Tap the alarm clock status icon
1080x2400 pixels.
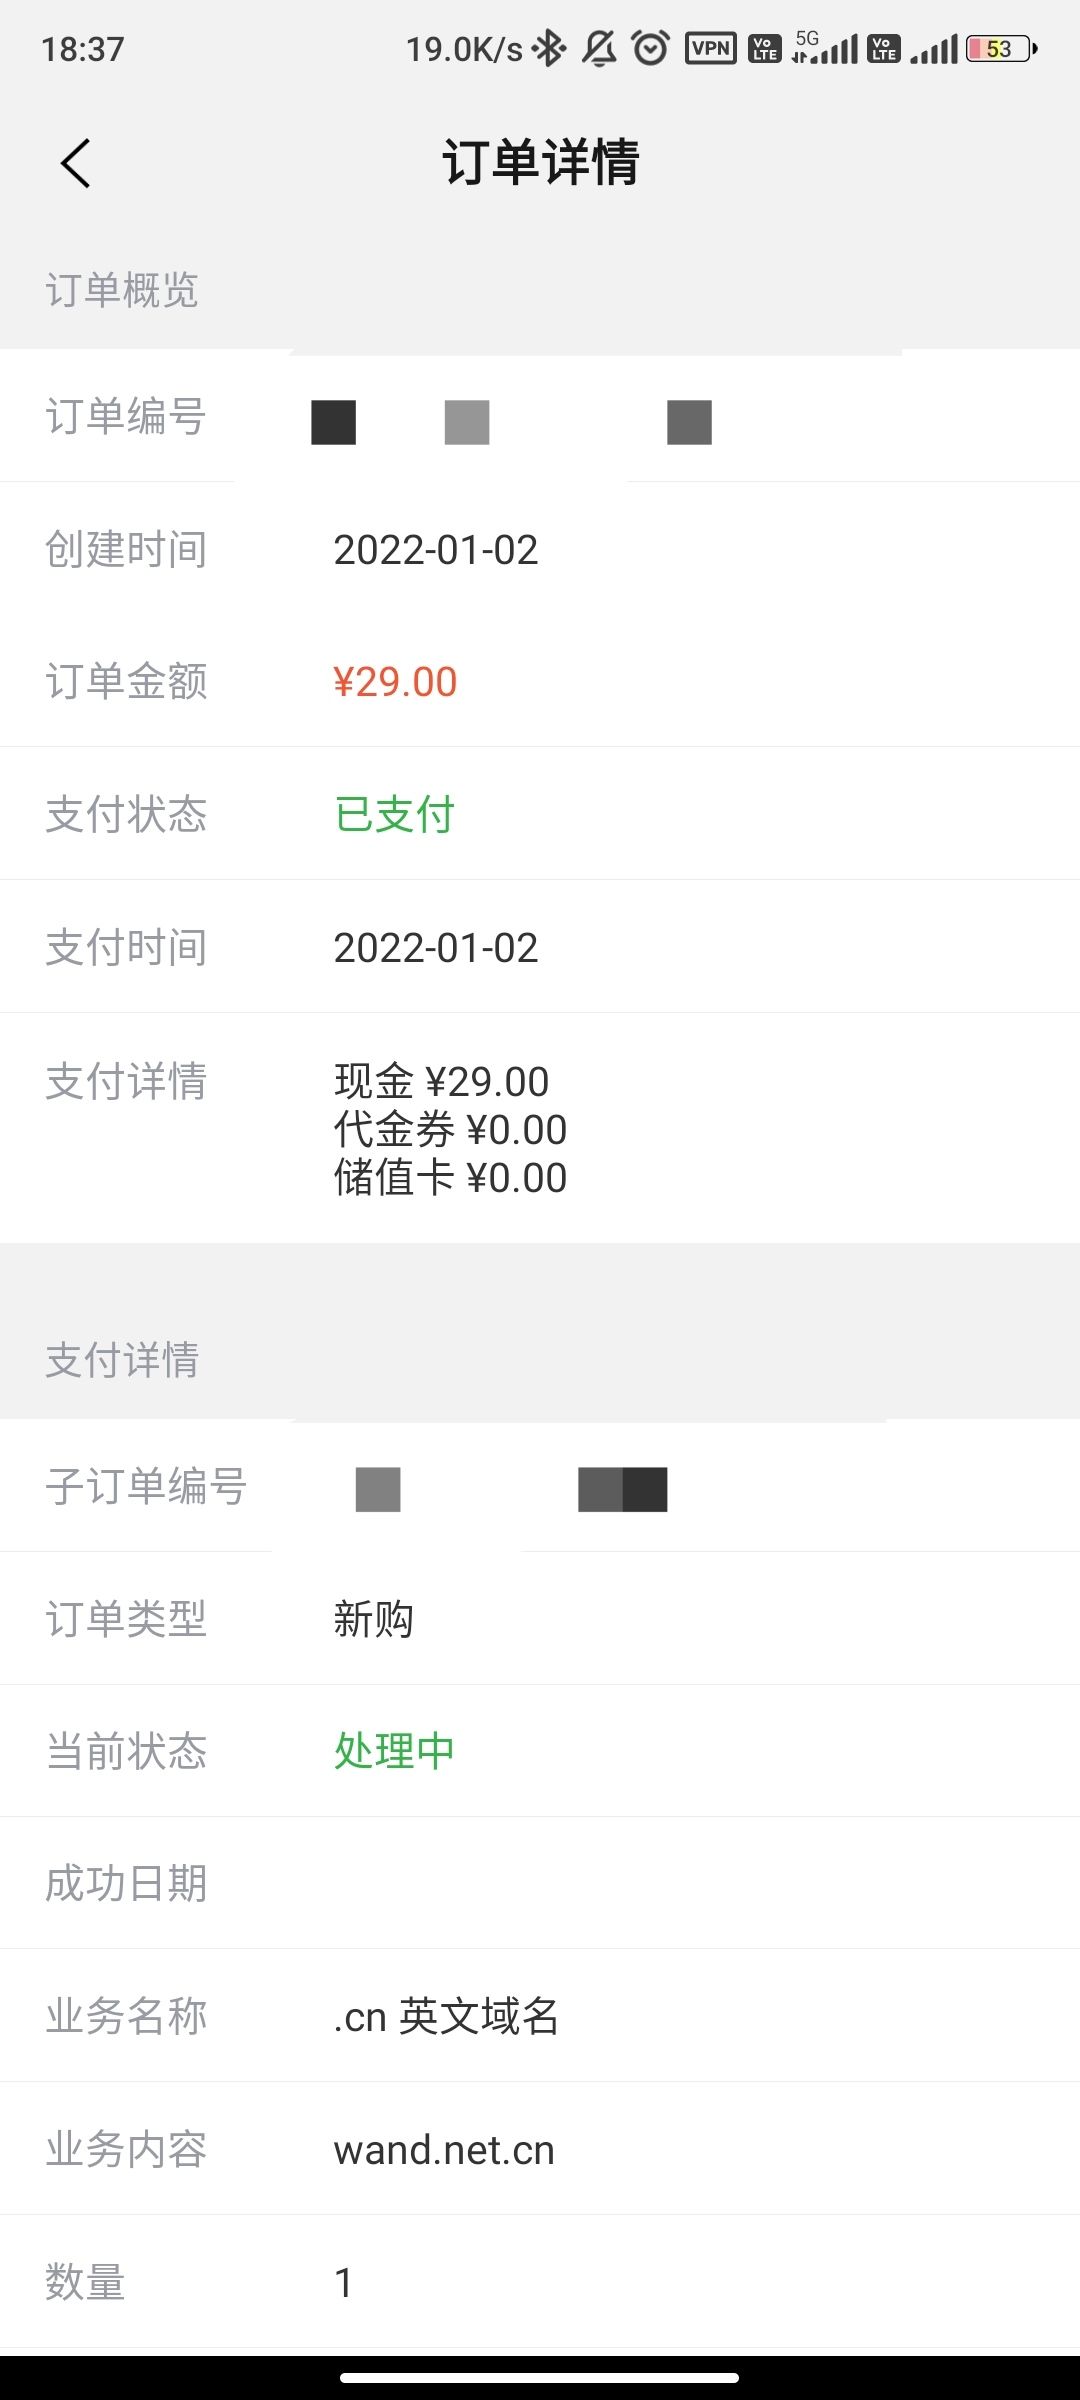click(651, 48)
